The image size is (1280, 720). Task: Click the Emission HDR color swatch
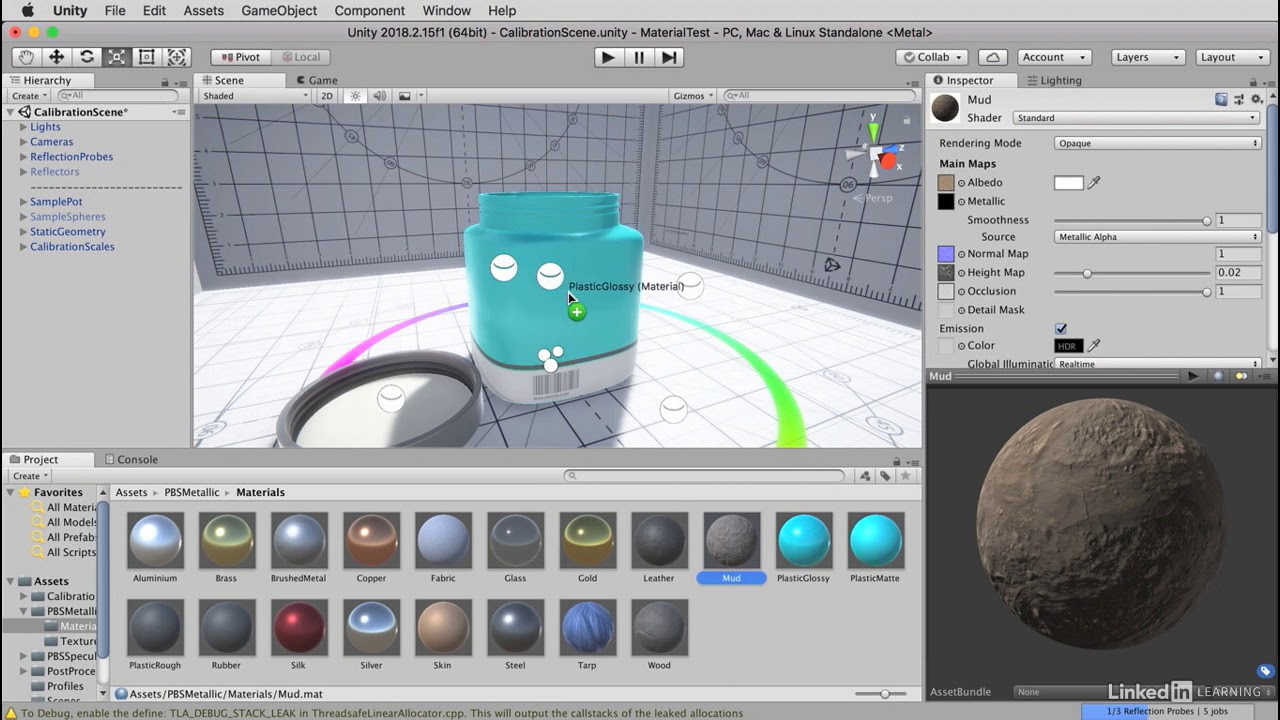point(1068,346)
